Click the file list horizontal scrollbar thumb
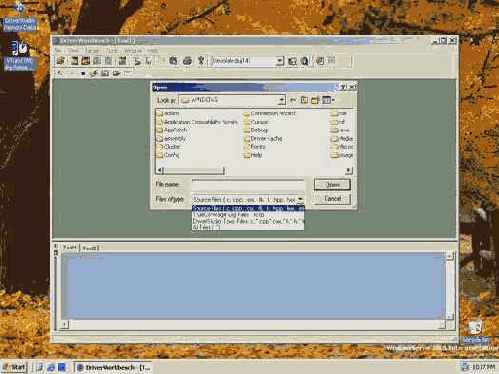Viewport: 499px width, 374px height. [x=194, y=171]
